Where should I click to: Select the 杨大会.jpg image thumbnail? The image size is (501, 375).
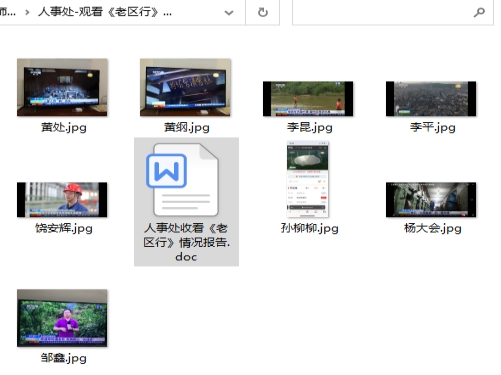(x=431, y=200)
